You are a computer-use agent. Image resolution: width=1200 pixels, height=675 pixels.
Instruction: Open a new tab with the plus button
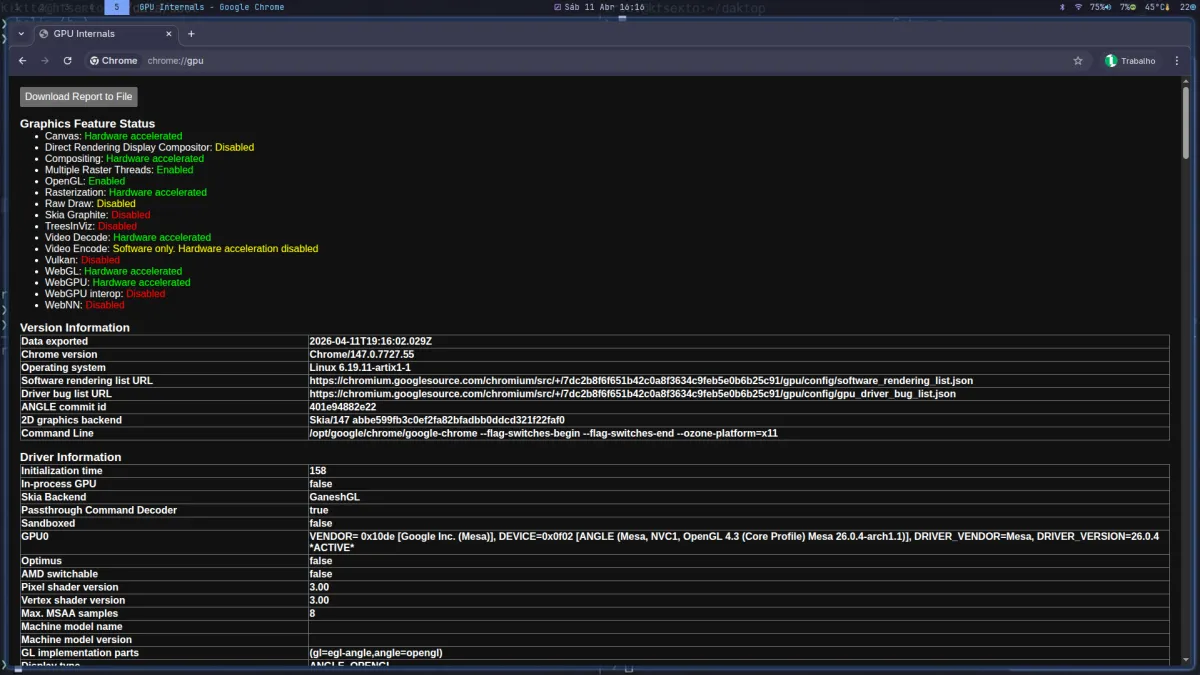(x=191, y=34)
